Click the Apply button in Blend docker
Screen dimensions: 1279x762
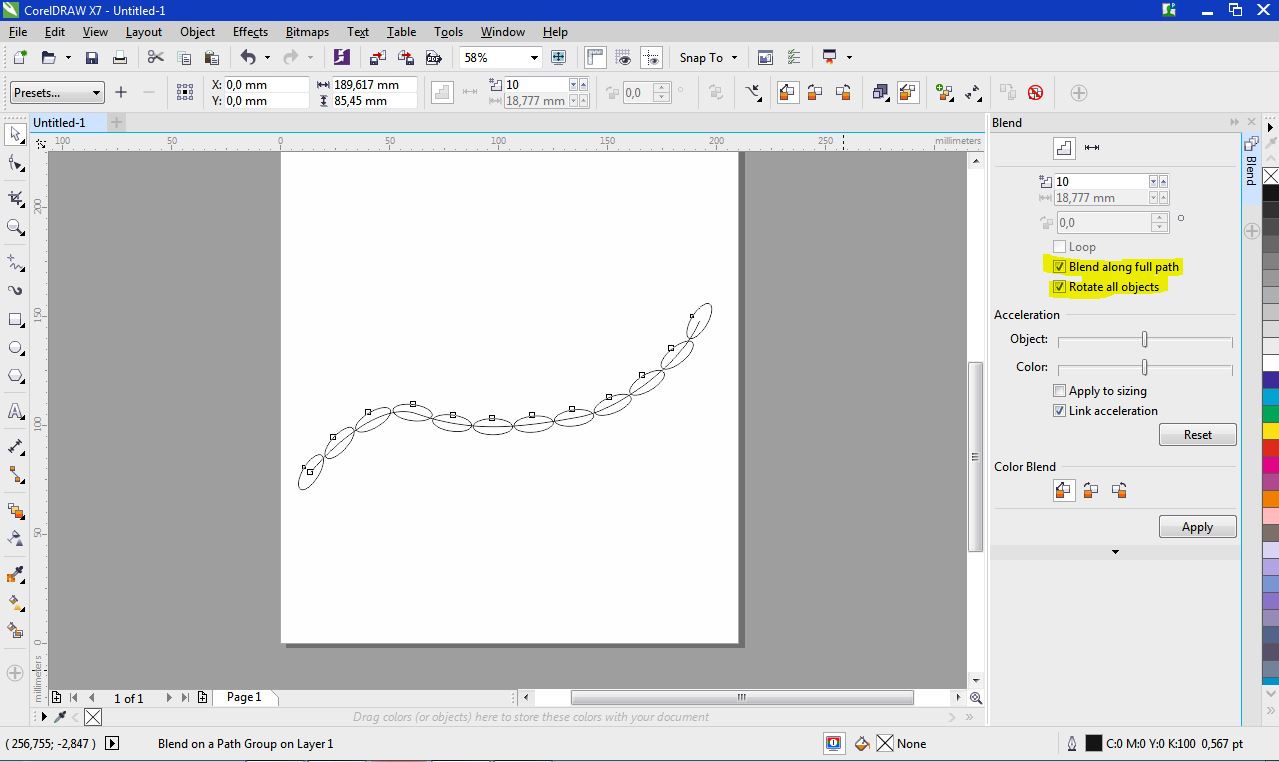1197,527
